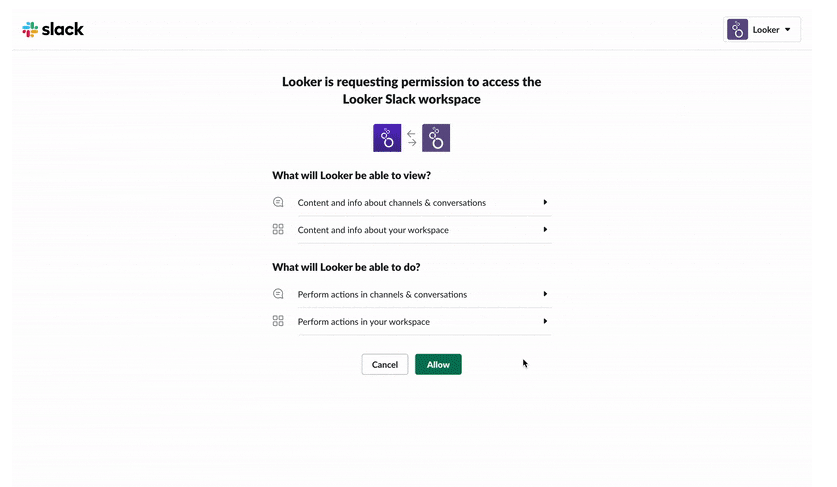Click the permission request heading text
Screen dimensions: 837x487
click(412, 90)
